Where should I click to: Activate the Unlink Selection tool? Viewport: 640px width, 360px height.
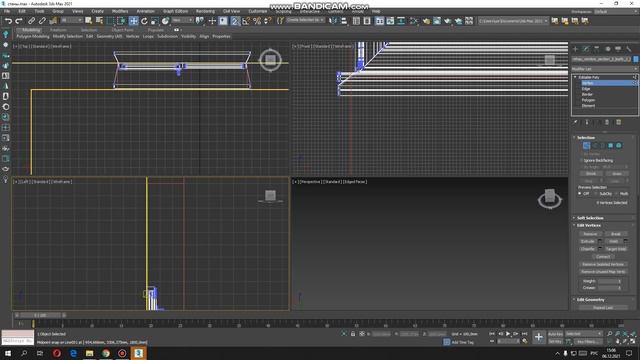click(42, 20)
